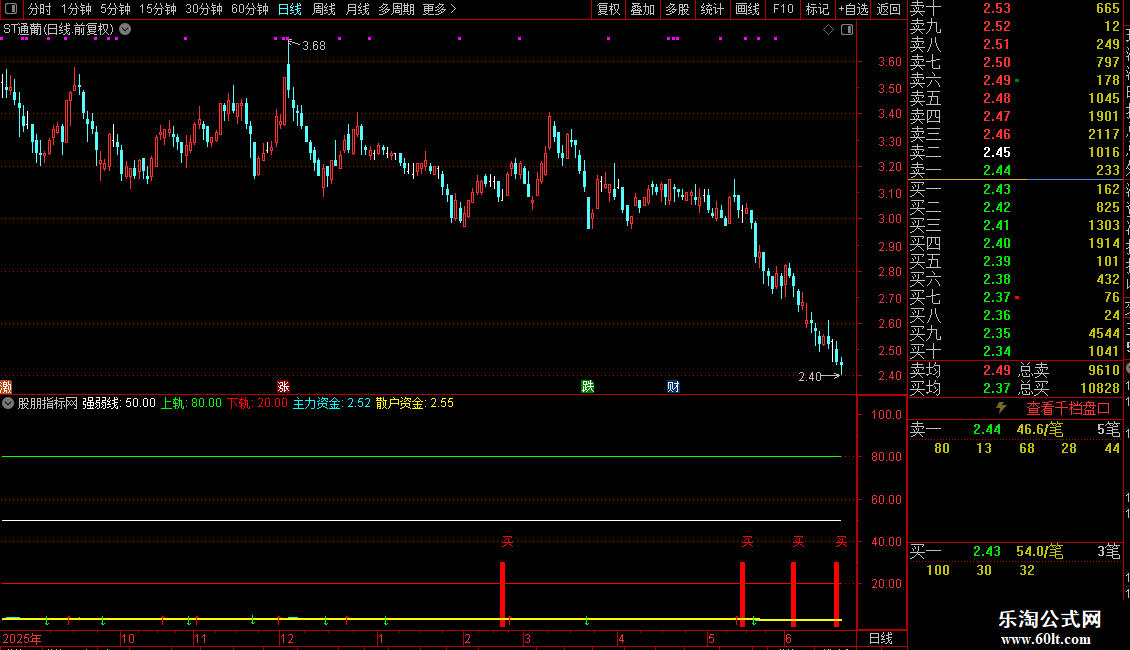Click the 54.0/笔 buy detail value
The height and width of the screenshot is (650, 1130).
click(1039, 551)
